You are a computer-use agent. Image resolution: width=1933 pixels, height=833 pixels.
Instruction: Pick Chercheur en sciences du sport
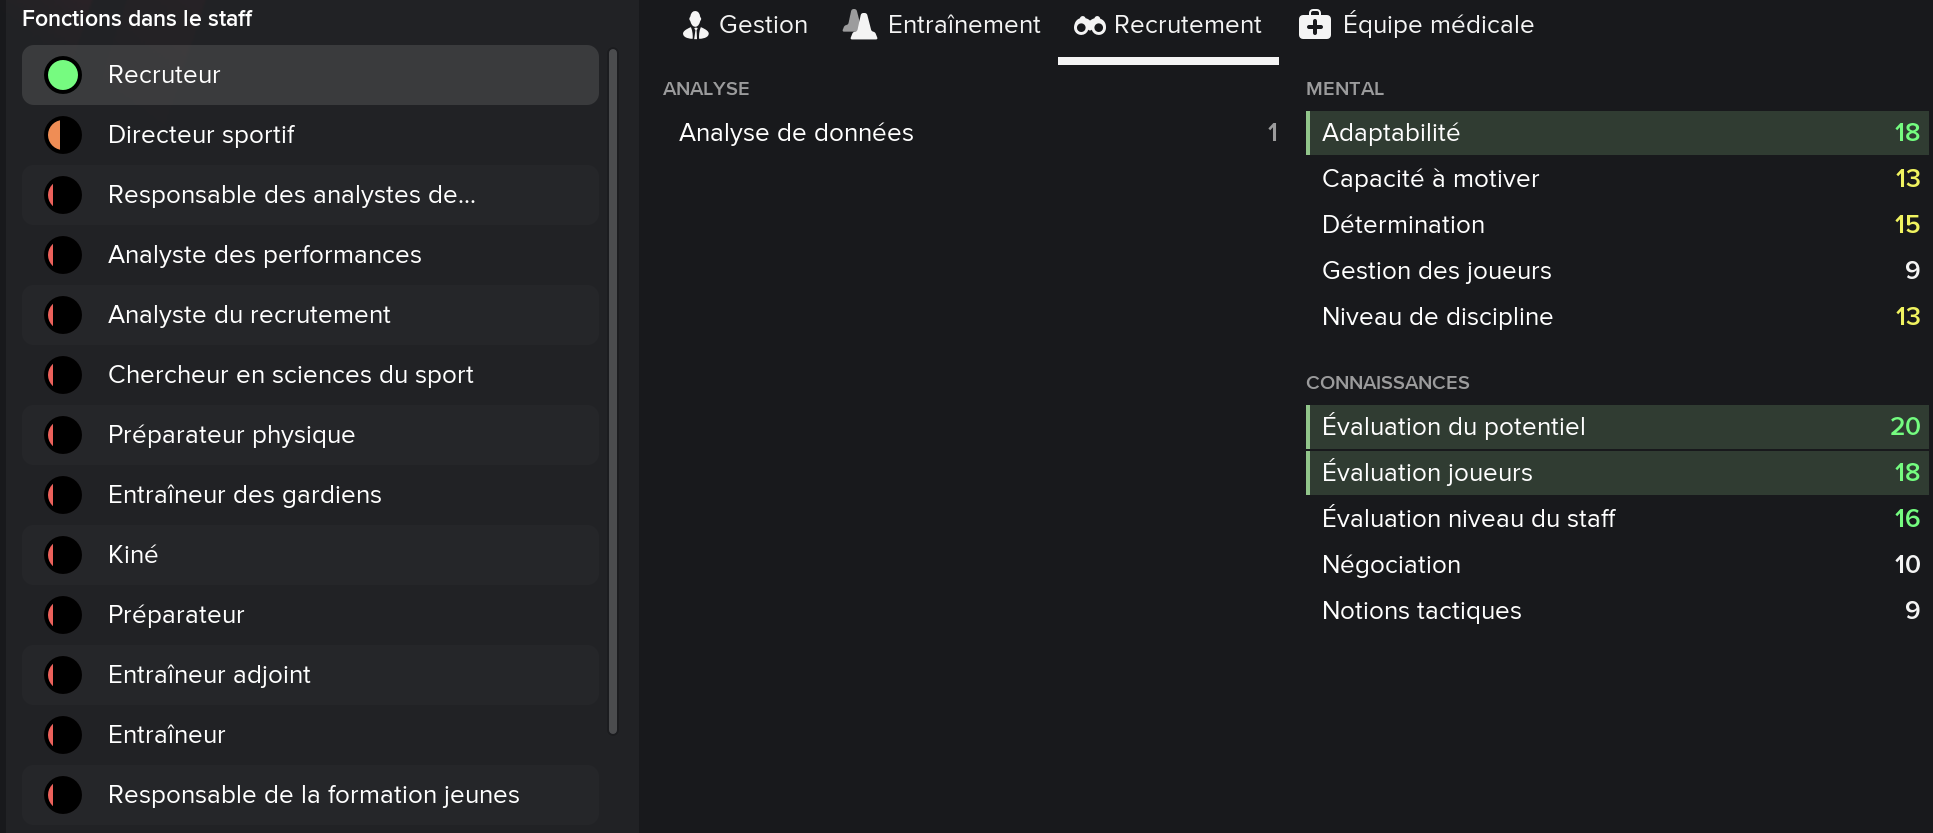[310, 375]
